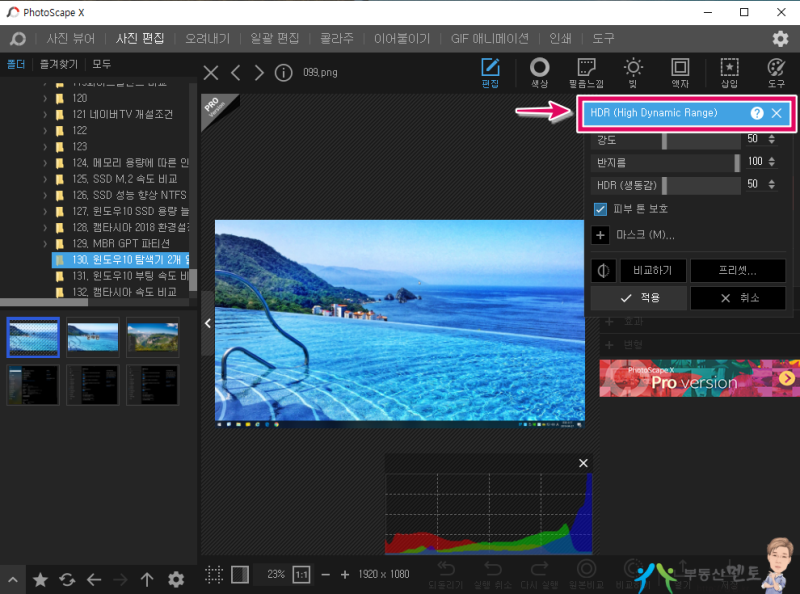The width and height of the screenshot is (800, 594).
Task: Switch to 이어붙이기 tab
Action: pos(402,38)
